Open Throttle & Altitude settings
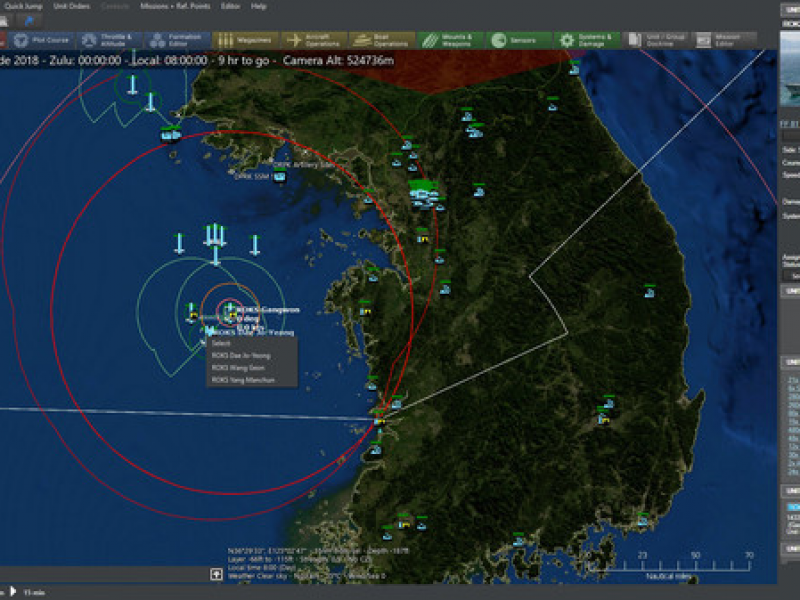The width and height of the screenshot is (800, 600). click(109, 40)
